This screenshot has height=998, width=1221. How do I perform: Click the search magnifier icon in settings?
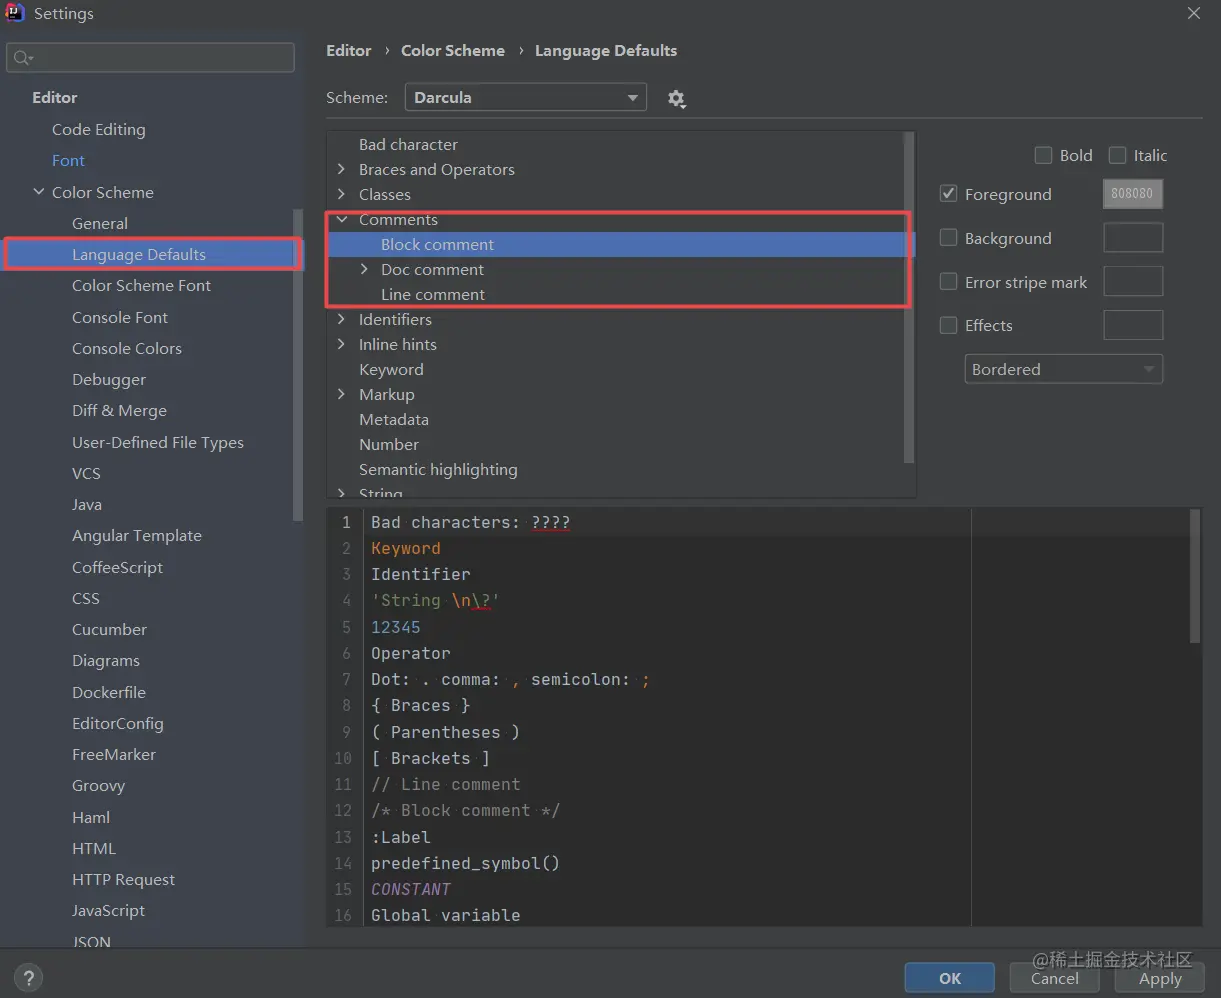tap(23, 58)
